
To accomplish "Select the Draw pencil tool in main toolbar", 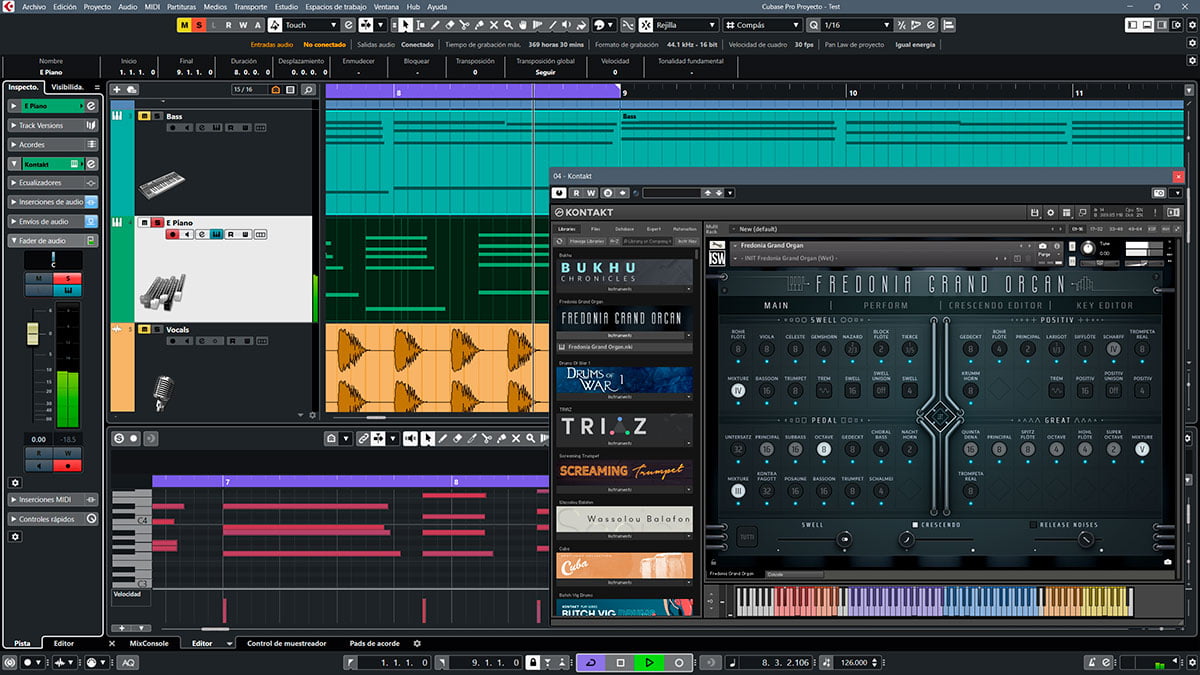I will (x=435, y=24).
